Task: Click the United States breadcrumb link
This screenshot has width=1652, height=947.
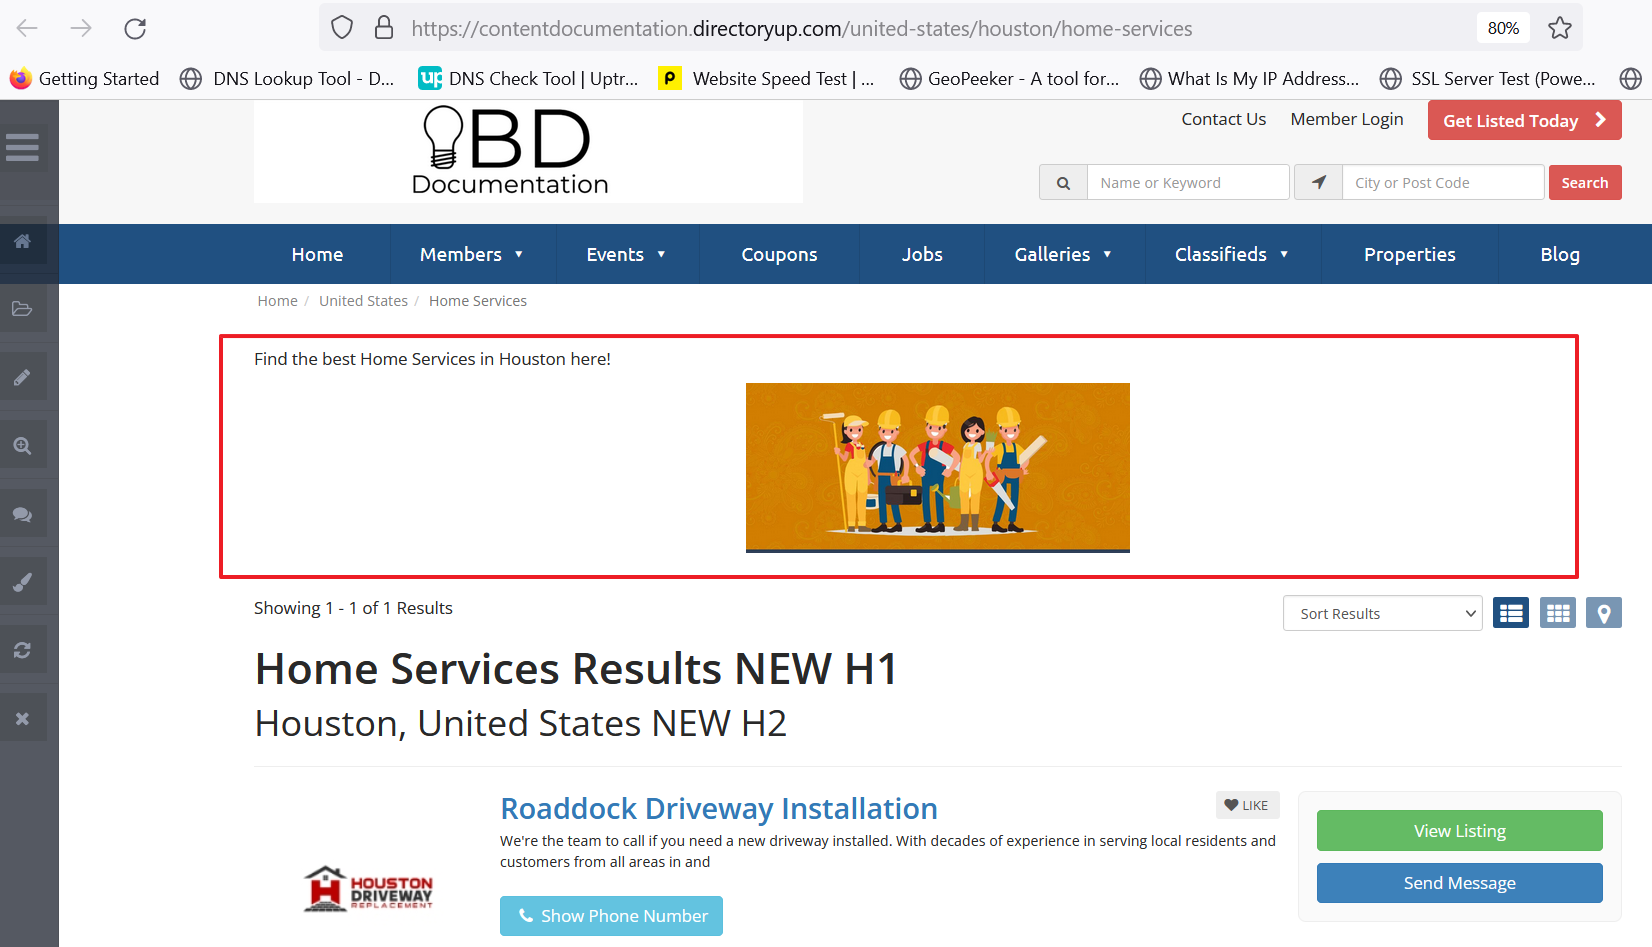Action: click(363, 301)
